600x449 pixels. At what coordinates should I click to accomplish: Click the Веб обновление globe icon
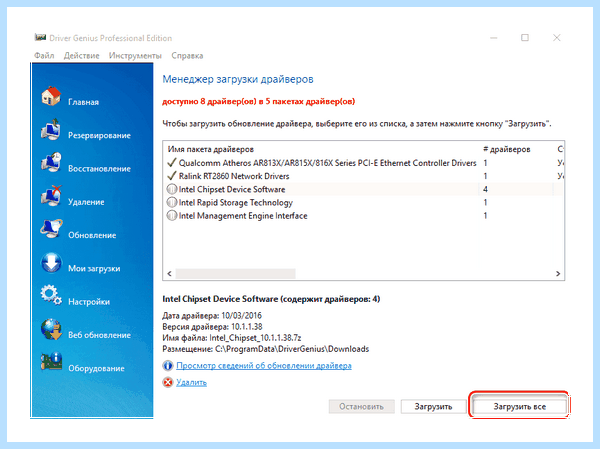pyautogui.click(x=51, y=329)
